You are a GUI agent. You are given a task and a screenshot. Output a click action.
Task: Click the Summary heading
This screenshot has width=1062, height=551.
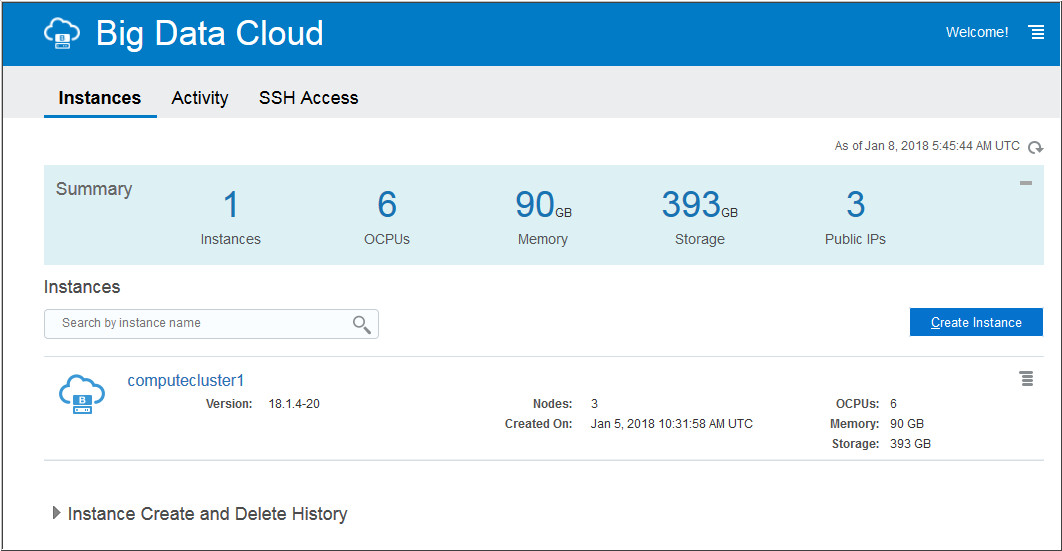coord(93,189)
